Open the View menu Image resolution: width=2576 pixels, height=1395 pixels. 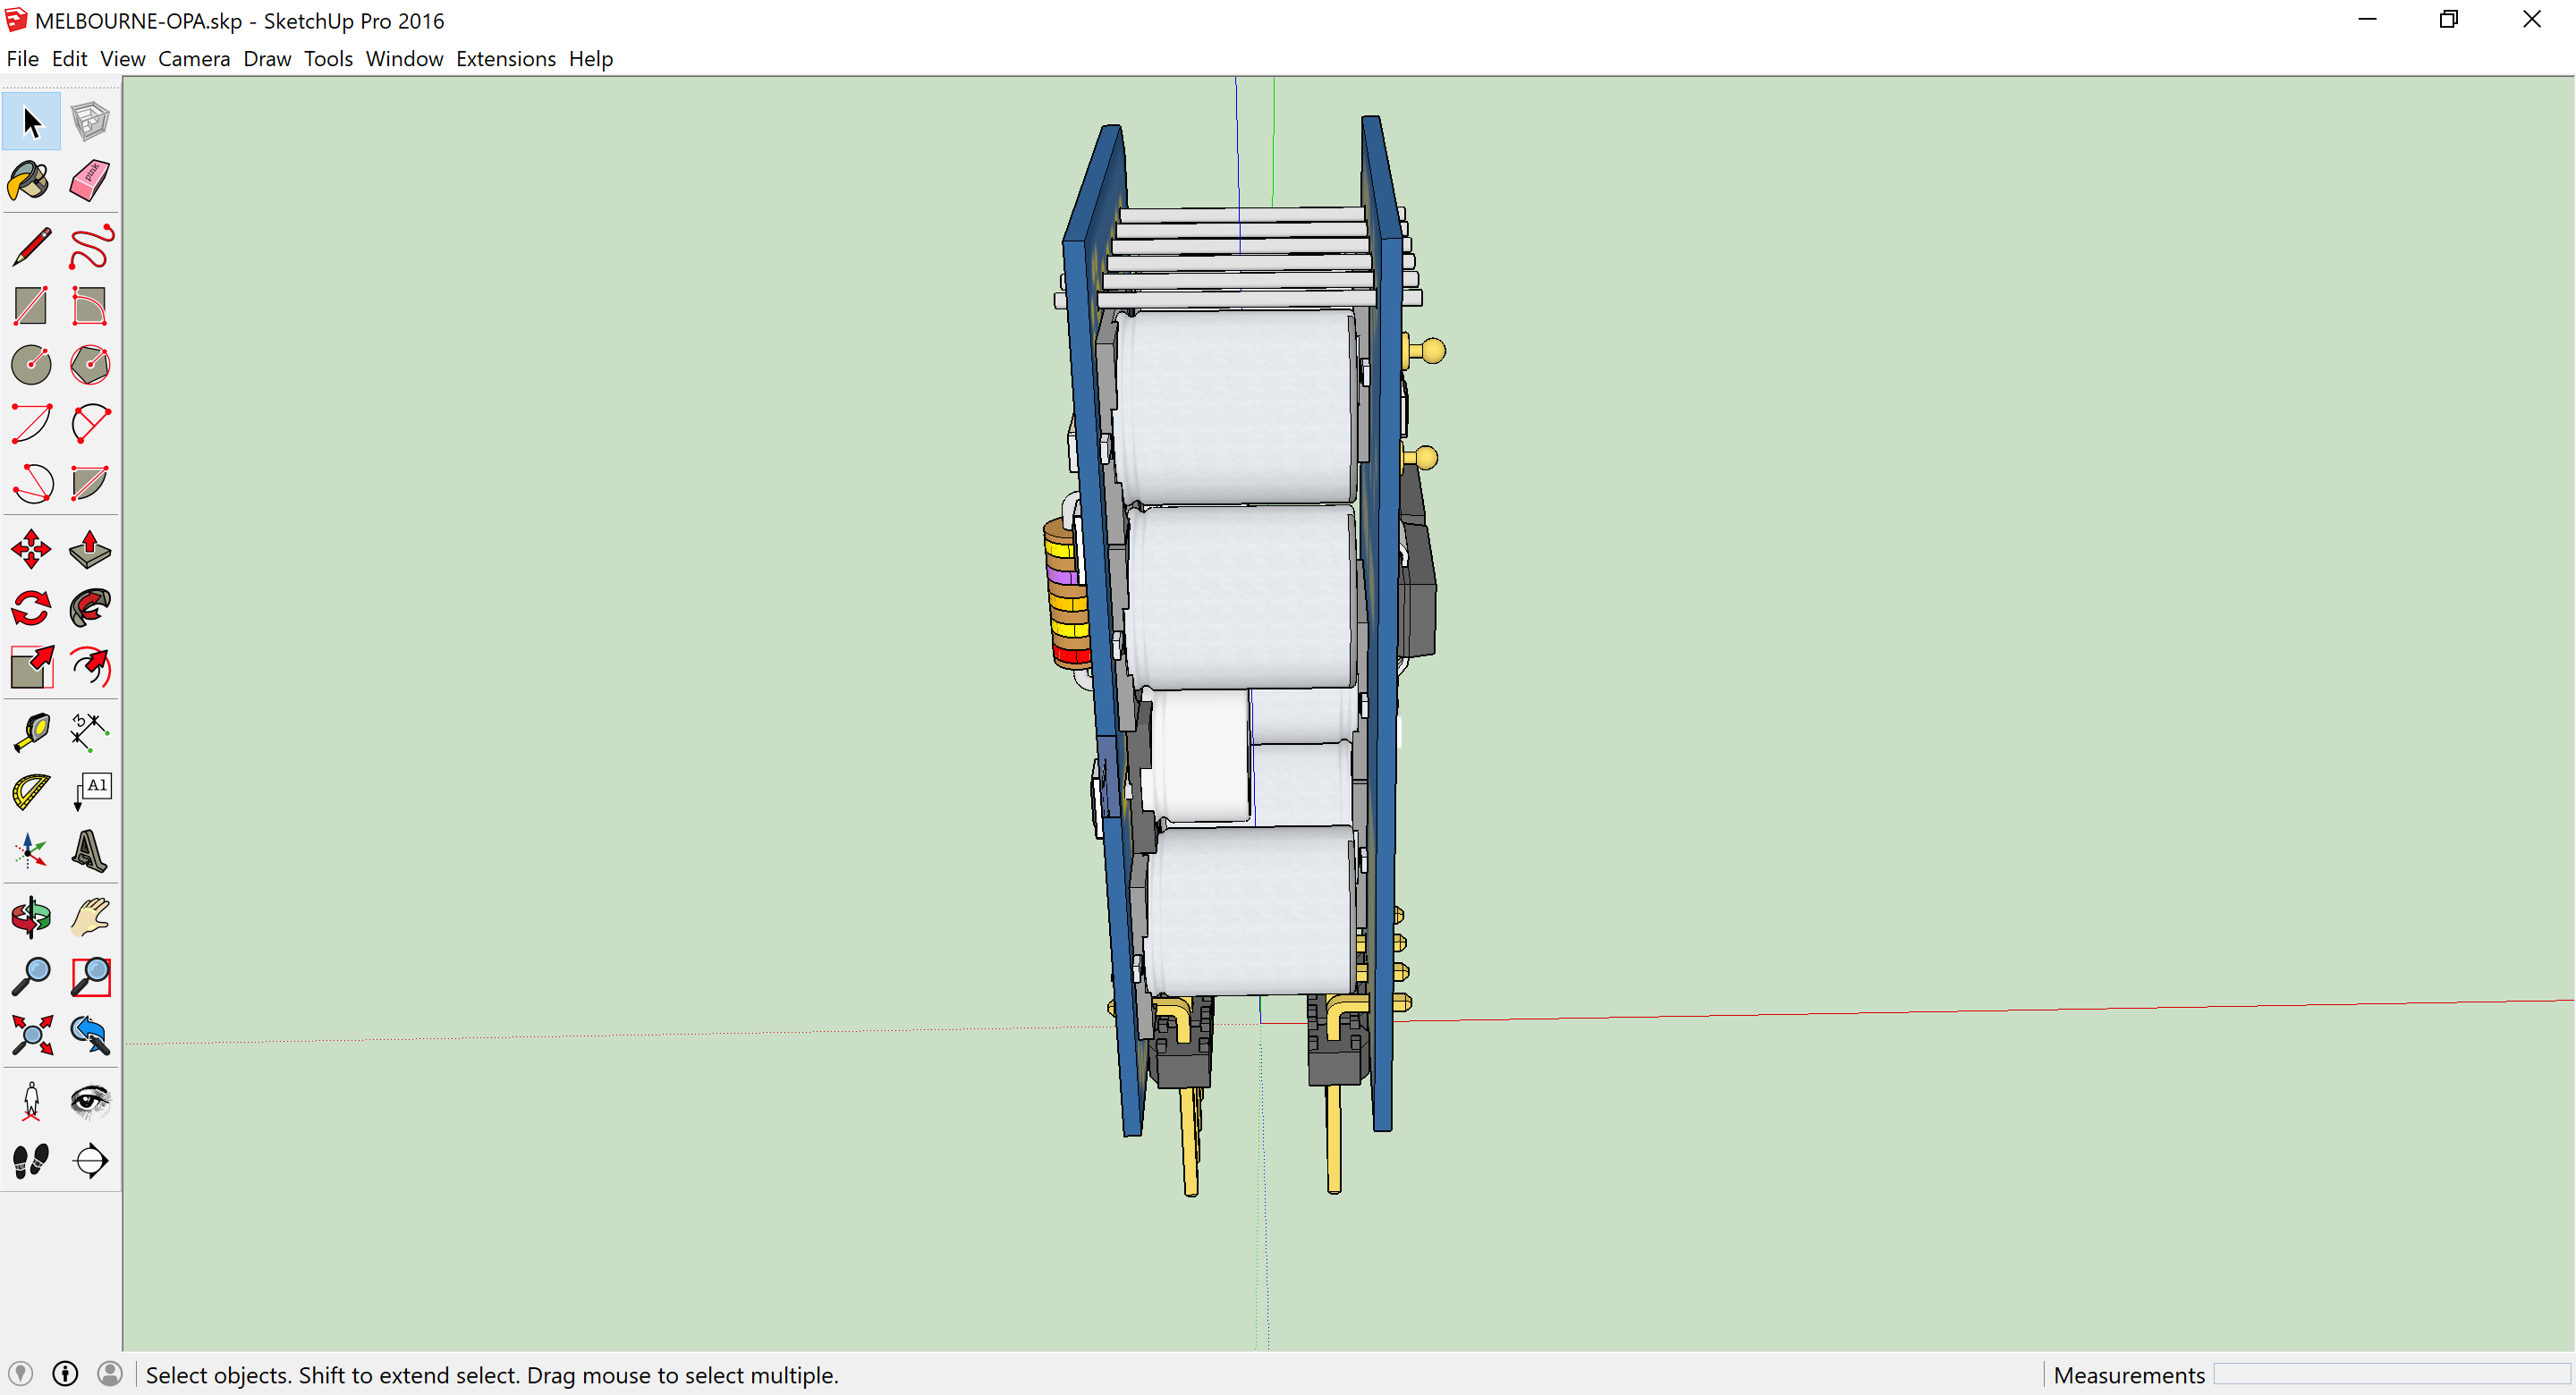pos(123,59)
